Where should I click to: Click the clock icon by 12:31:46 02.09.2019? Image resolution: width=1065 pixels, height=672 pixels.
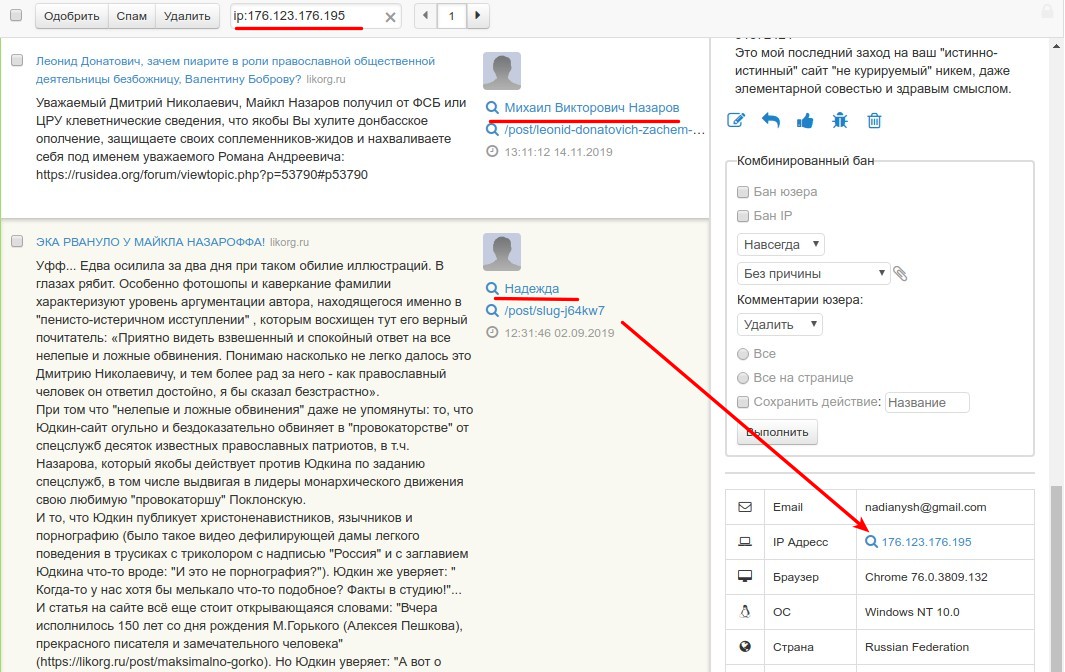click(x=492, y=332)
